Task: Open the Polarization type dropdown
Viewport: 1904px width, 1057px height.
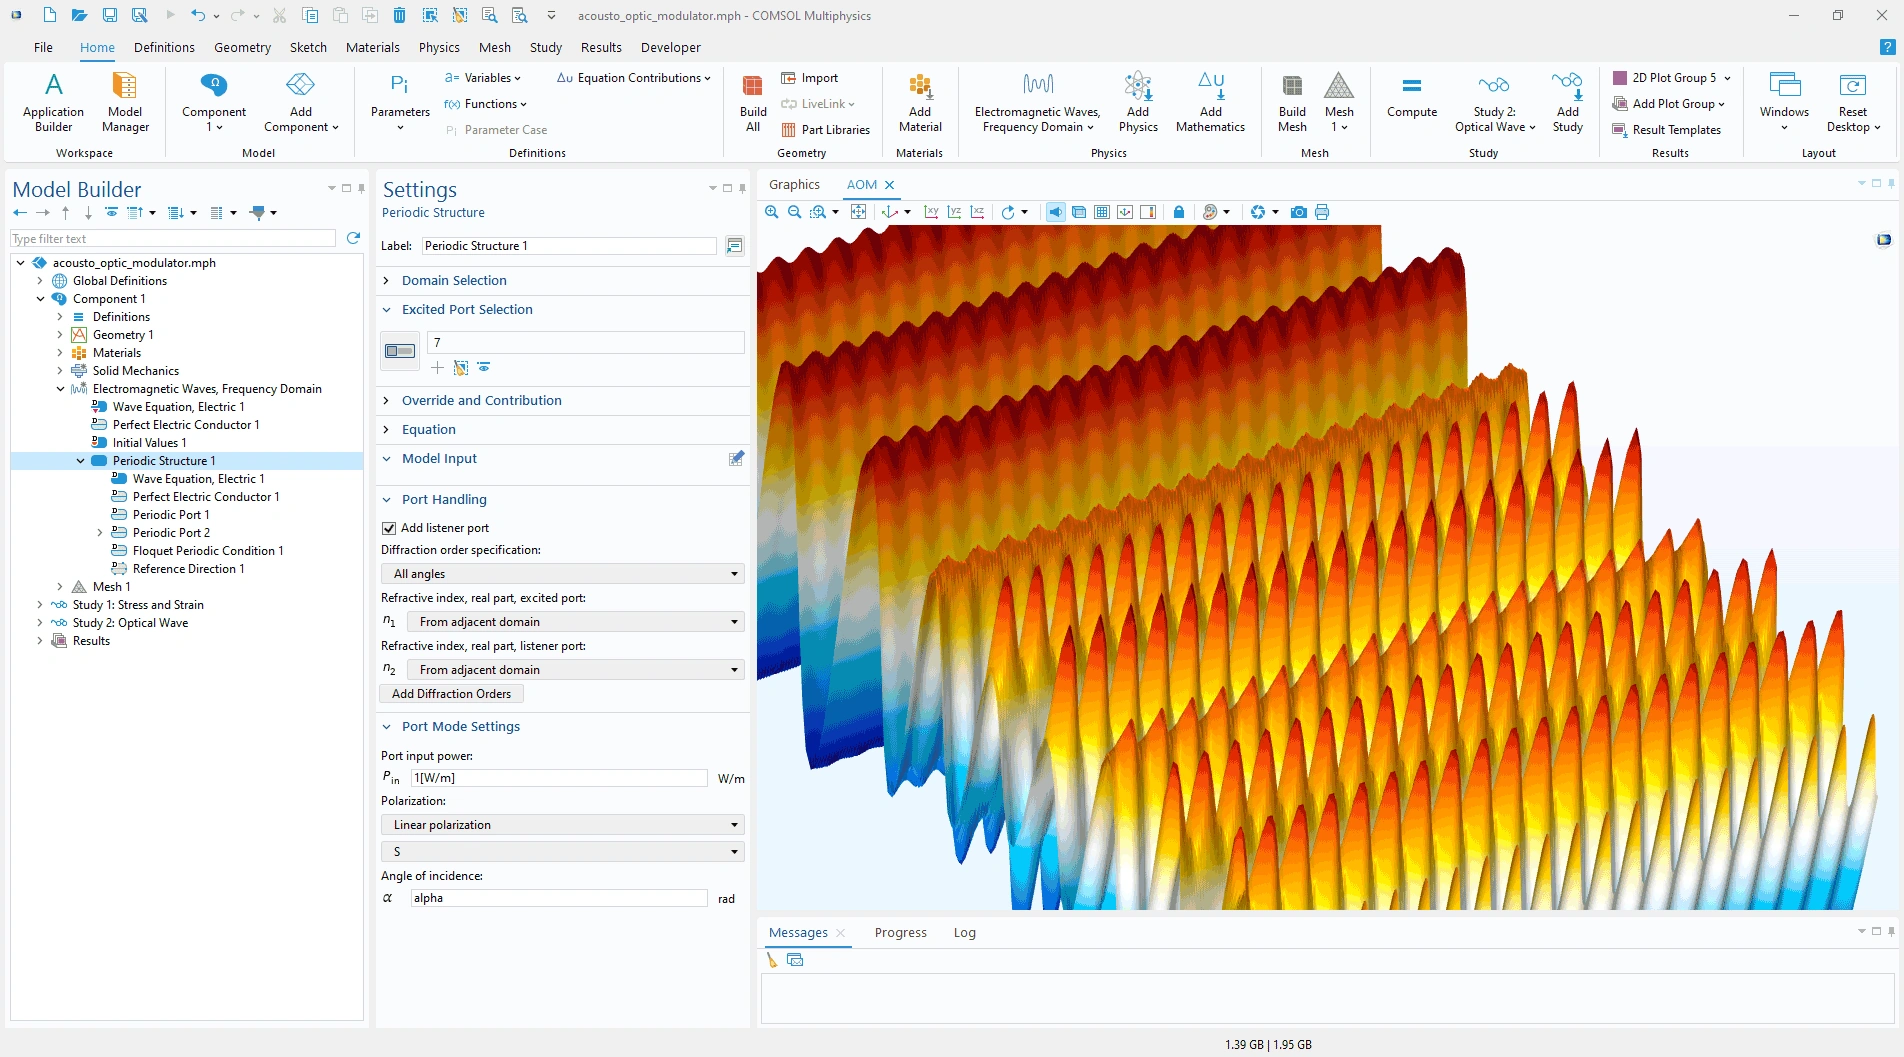Action: [562, 825]
